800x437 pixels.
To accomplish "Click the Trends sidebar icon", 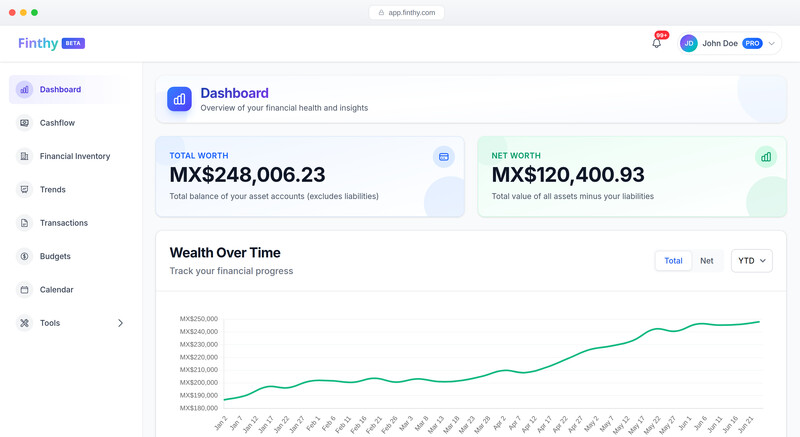I will (24, 189).
